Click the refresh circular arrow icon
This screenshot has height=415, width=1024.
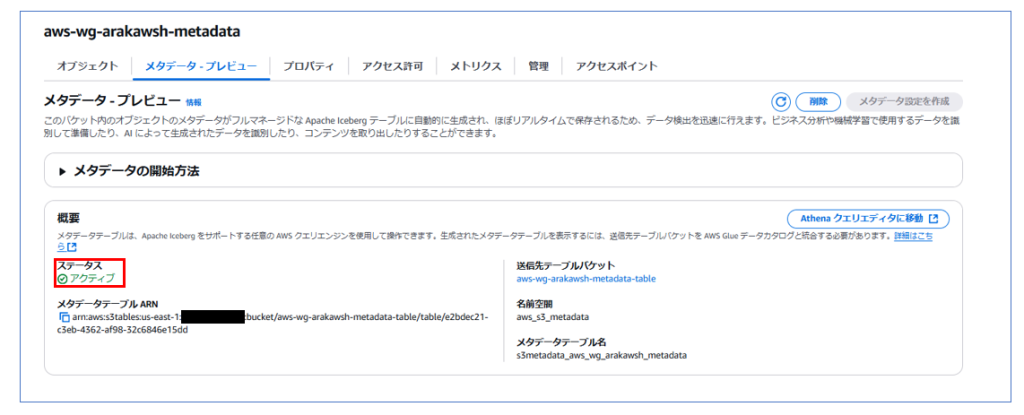[781, 102]
